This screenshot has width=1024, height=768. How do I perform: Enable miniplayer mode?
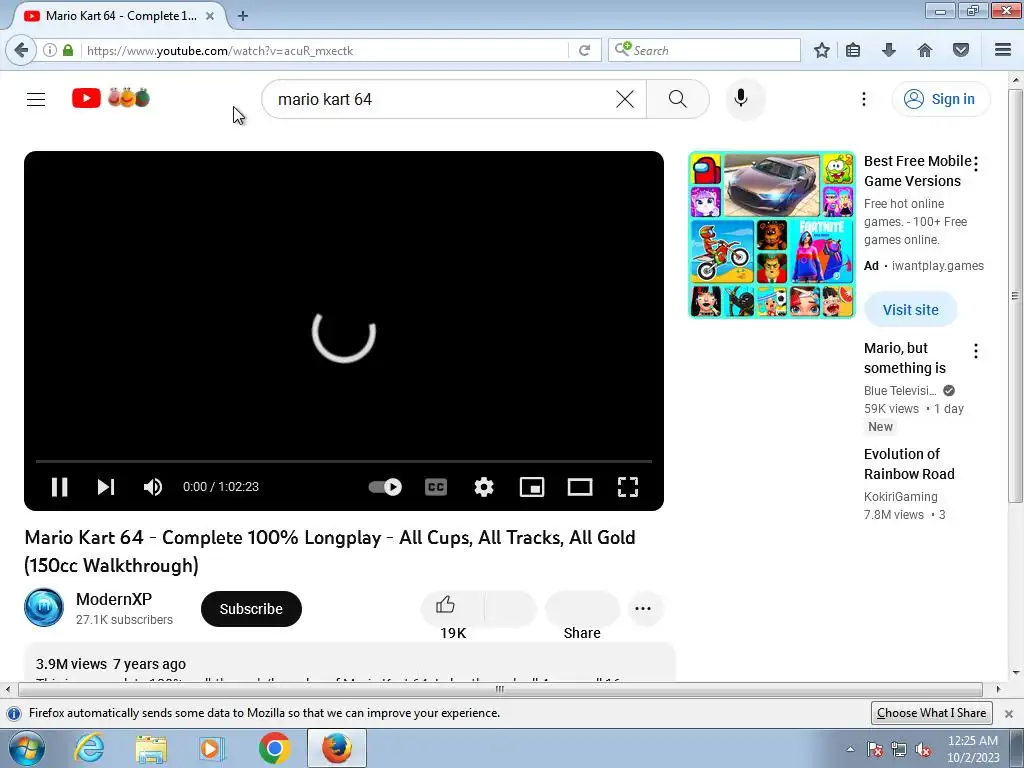pos(532,487)
